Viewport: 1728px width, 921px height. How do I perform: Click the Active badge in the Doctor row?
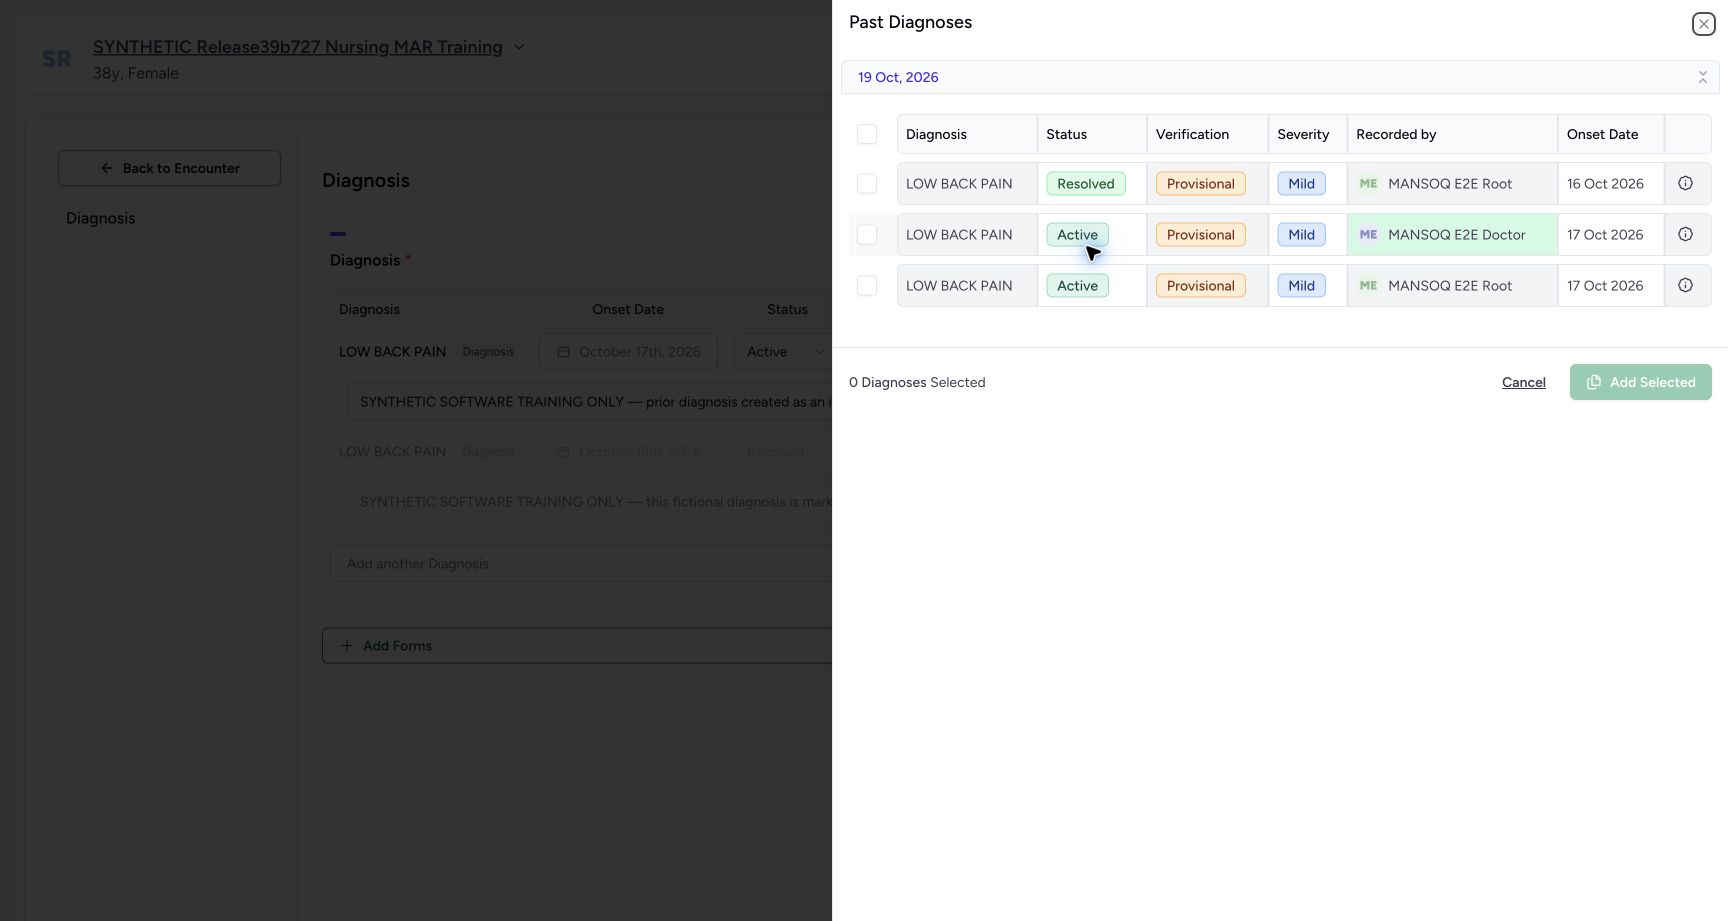1077,234
